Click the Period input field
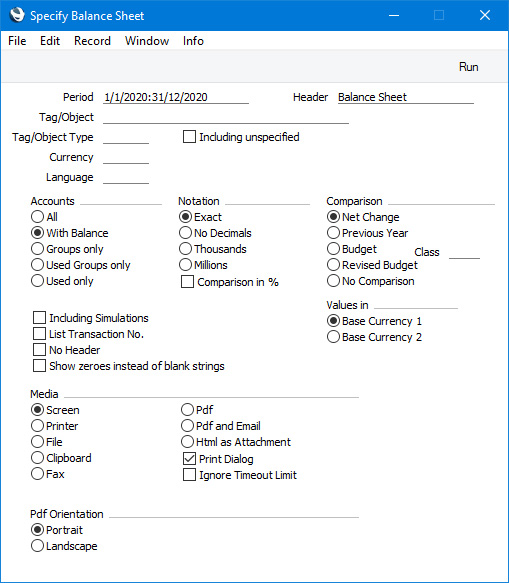This screenshot has width=509, height=583. pyautogui.click(x=176, y=97)
